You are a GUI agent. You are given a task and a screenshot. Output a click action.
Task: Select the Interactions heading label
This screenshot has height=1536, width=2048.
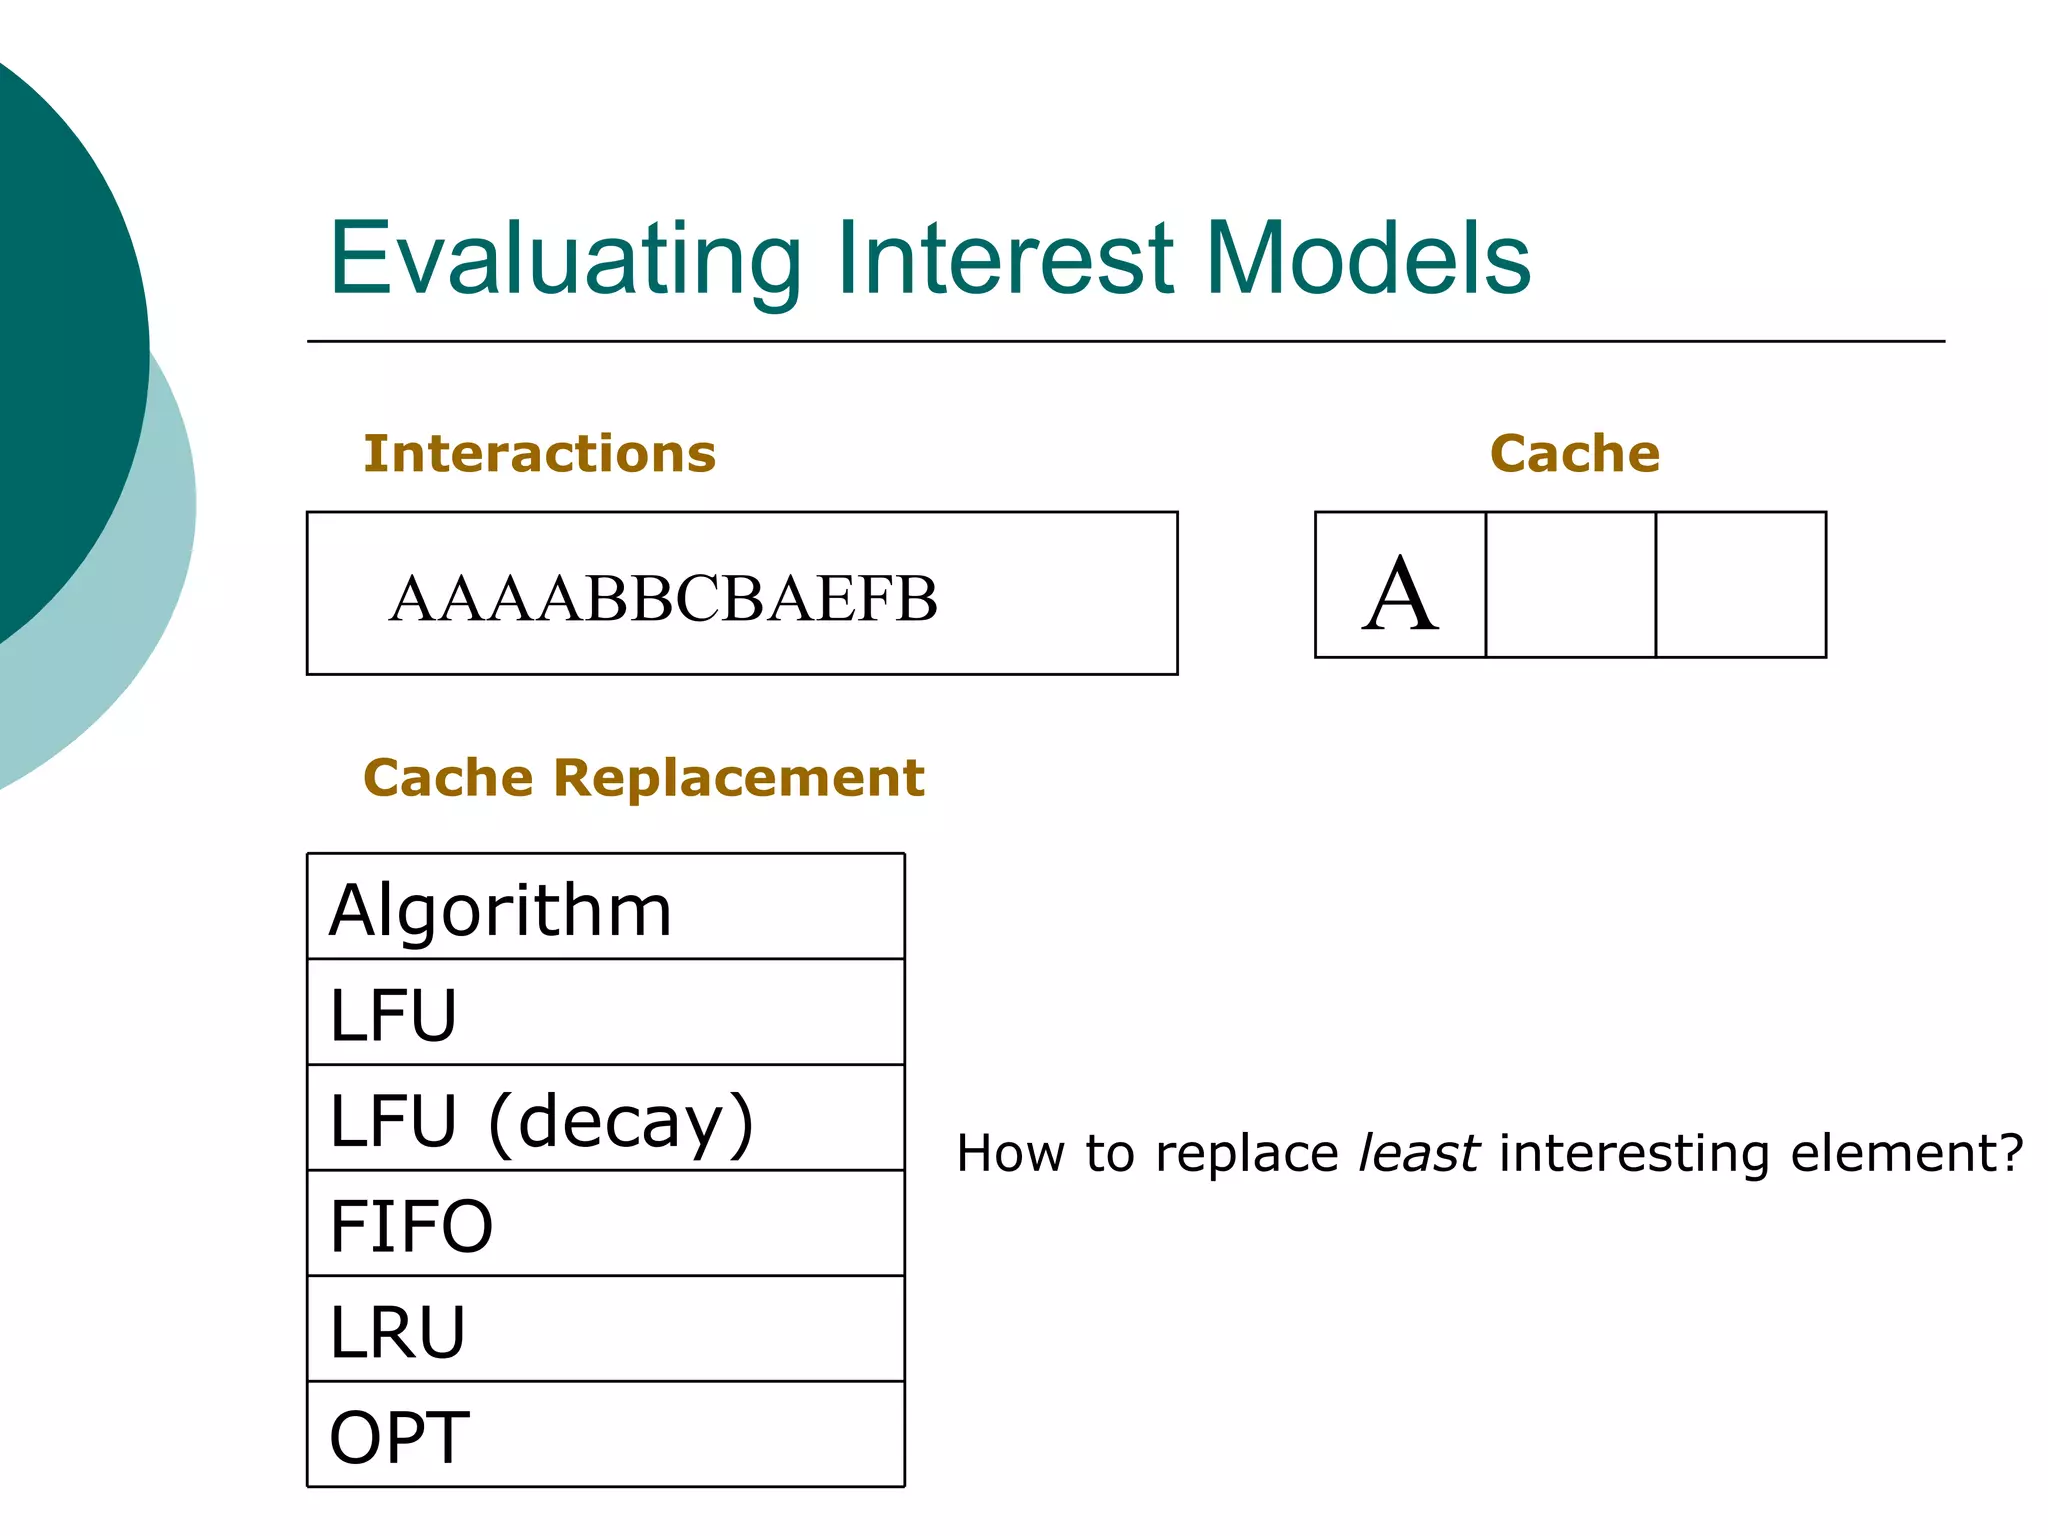pyautogui.click(x=539, y=454)
